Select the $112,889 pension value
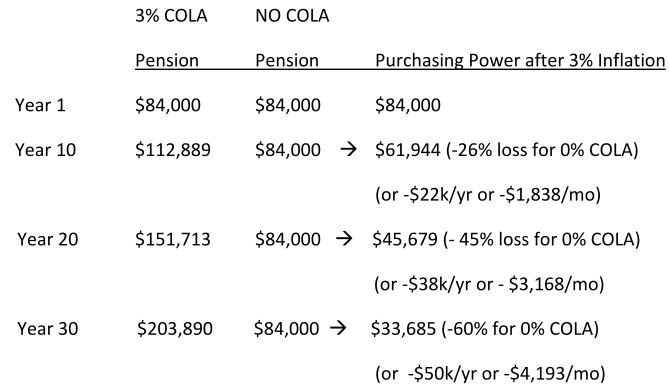The height and width of the screenshot is (390, 669). 173,150
